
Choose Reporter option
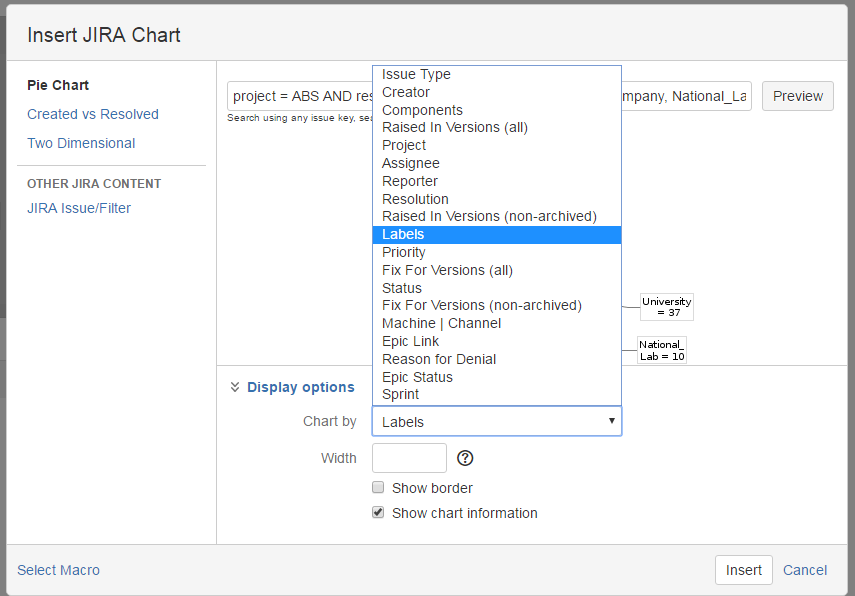pos(497,182)
